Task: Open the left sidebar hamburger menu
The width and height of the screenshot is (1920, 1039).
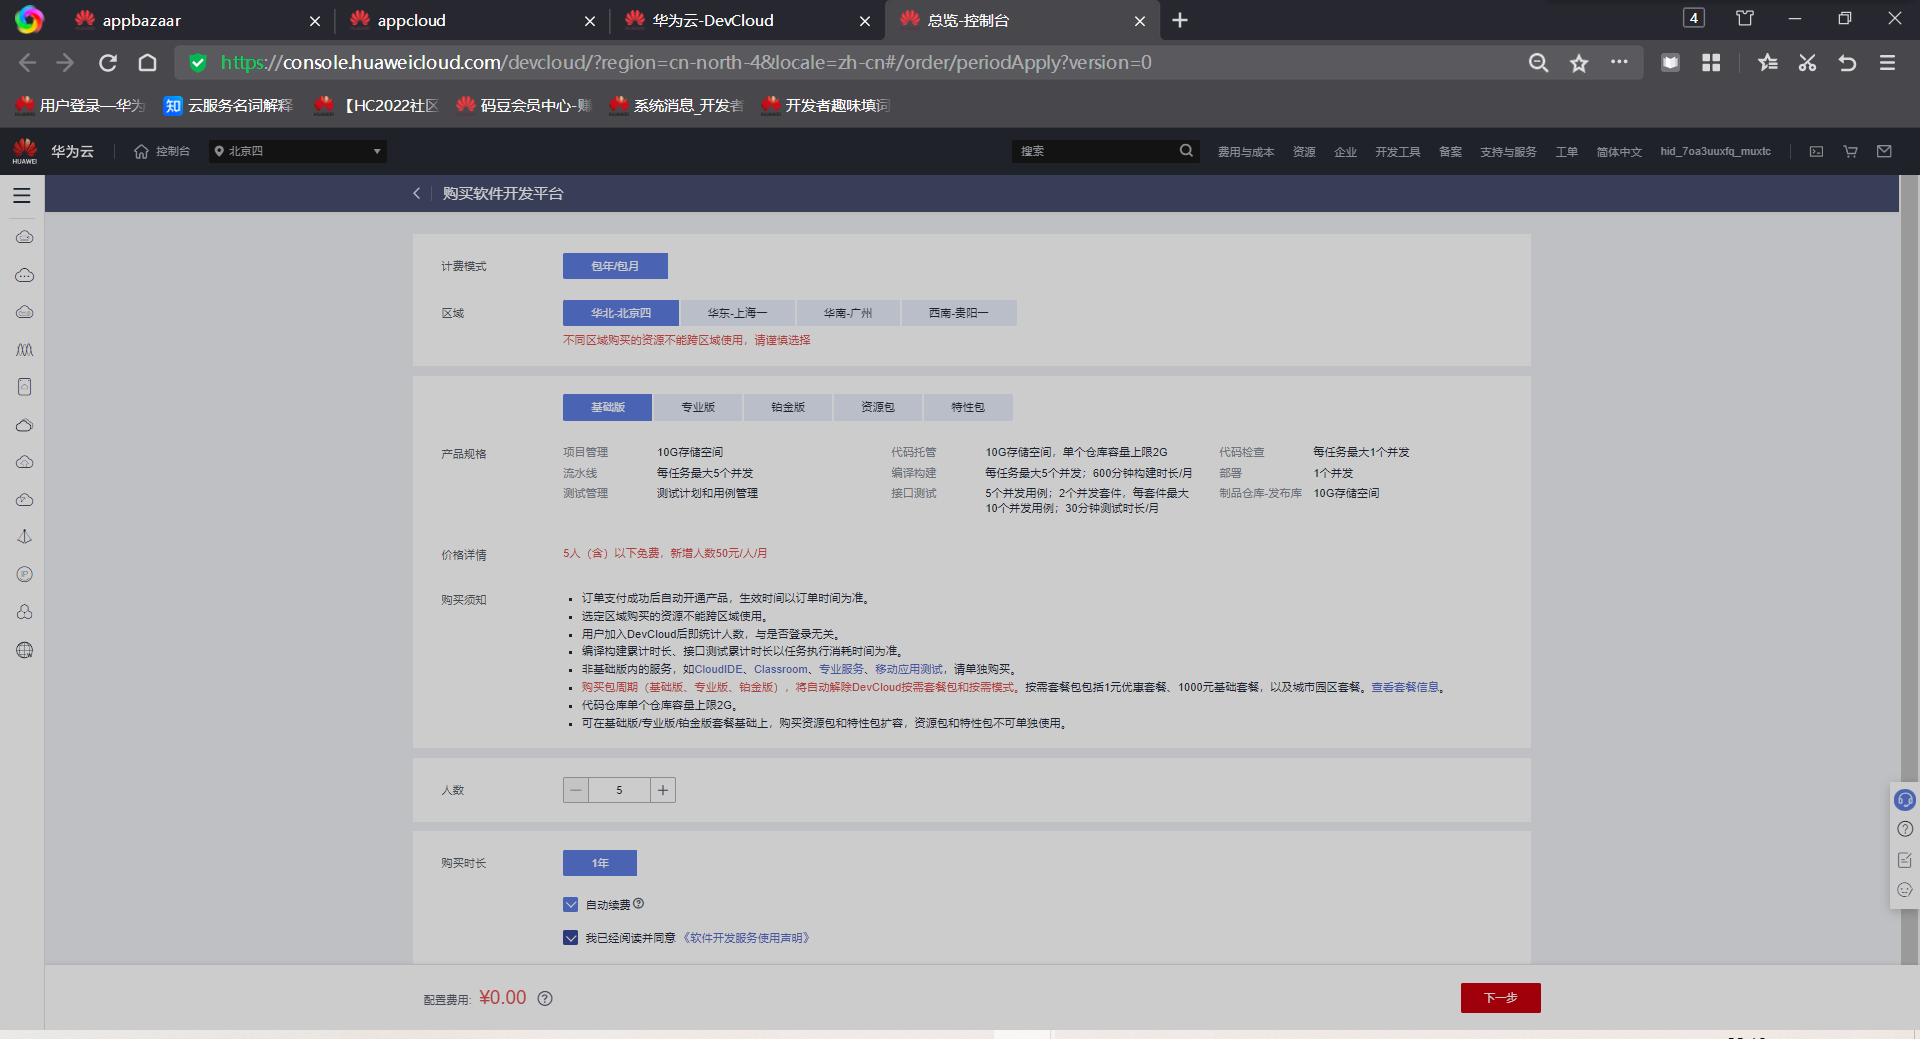Action: click(22, 196)
